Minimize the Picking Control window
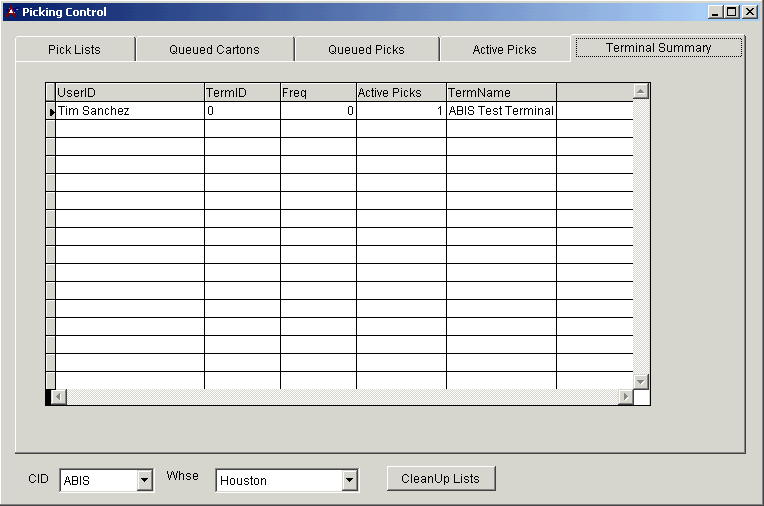The image size is (764, 506). pyautogui.click(x=716, y=12)
